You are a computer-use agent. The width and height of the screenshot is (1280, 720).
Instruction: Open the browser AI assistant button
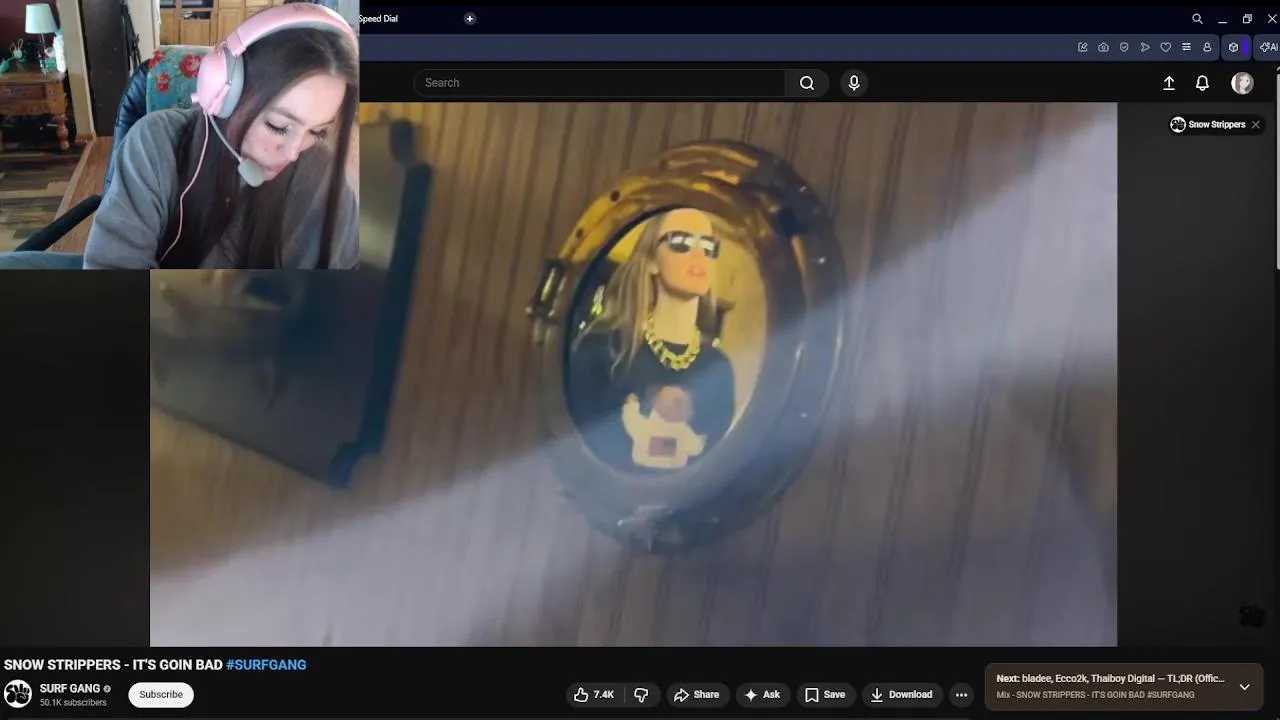coord(1268,47)
